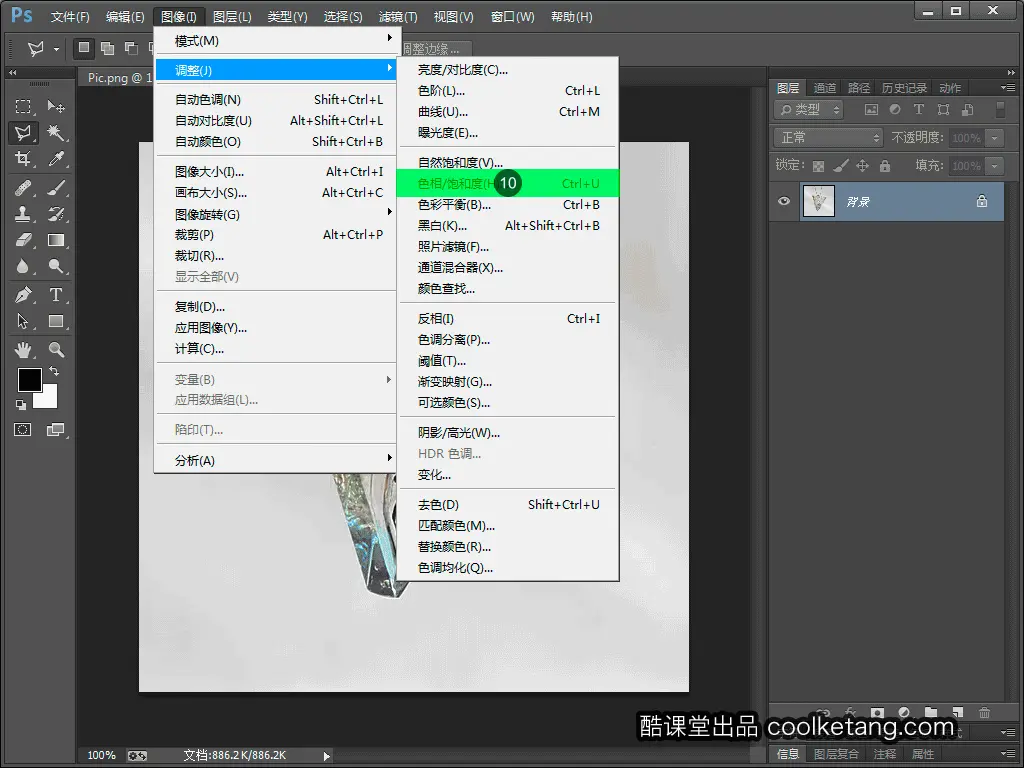The height and width of the screenshot is (768, 1024).
Task: Select the Rectangular Marquee tool
Action: 23,106
